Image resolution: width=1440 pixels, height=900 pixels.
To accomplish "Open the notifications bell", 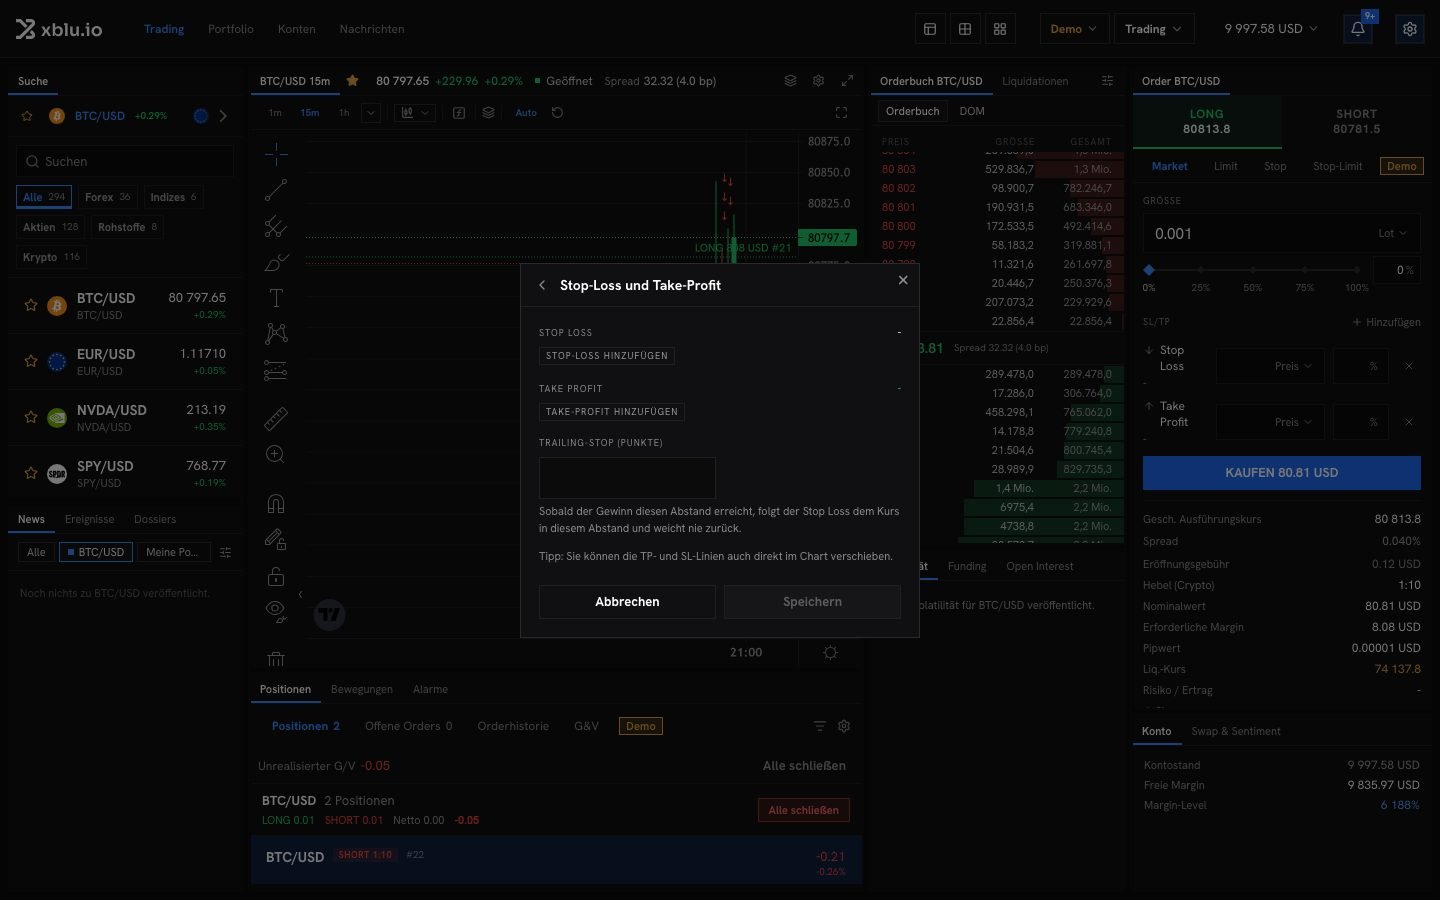I will click(x=1357, y=29).
